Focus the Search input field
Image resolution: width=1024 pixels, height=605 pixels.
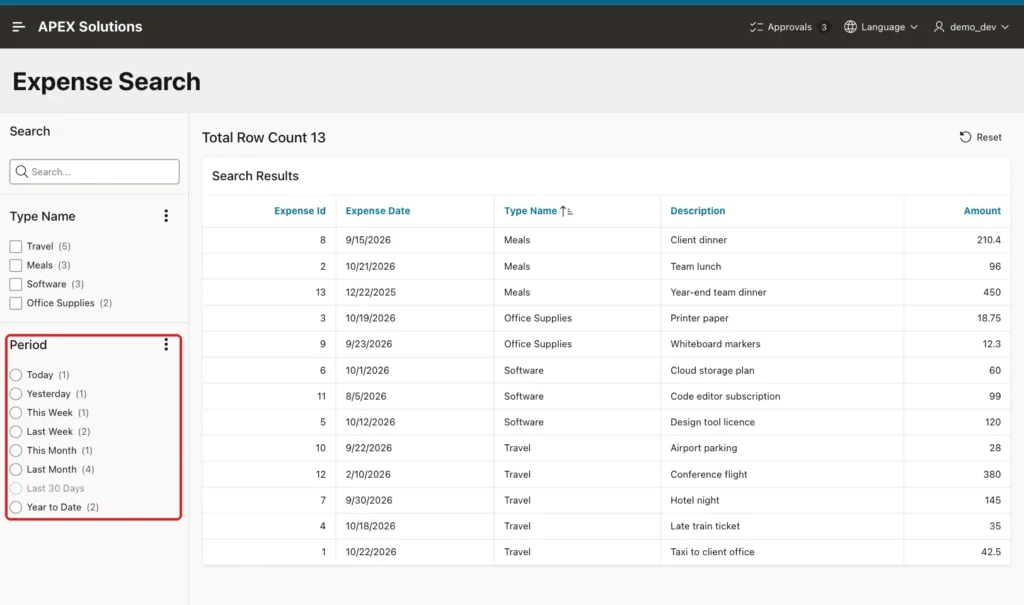(x=95, y=172)
